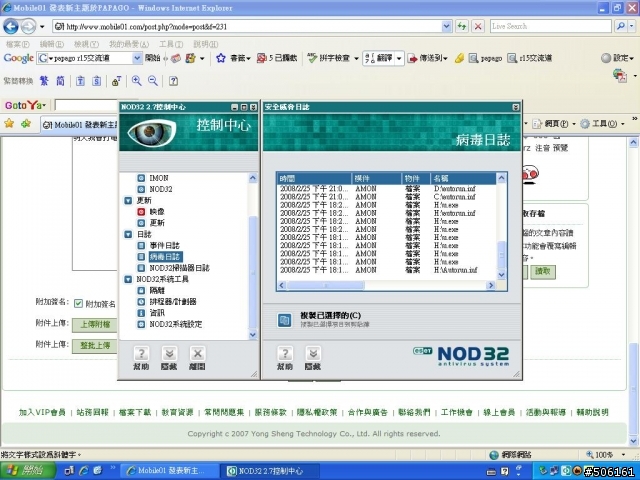The width and height of the screenshot is (640, 480).
Task: Click 隱藏 hide icon in virus log panel
Action: click(x=313, y=353)
